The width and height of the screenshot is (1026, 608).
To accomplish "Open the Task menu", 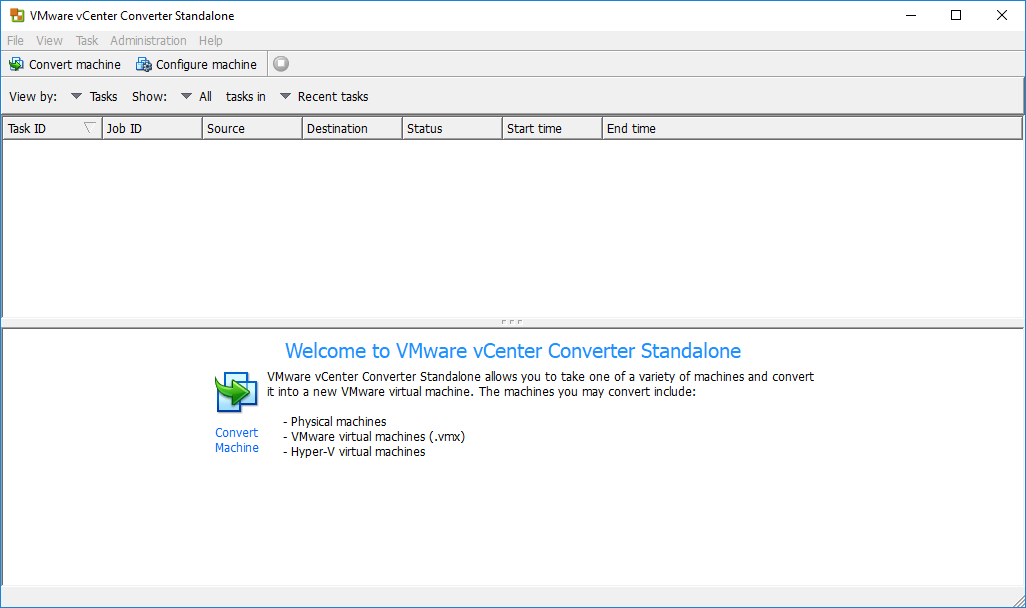I will click(x=86, y=41).
